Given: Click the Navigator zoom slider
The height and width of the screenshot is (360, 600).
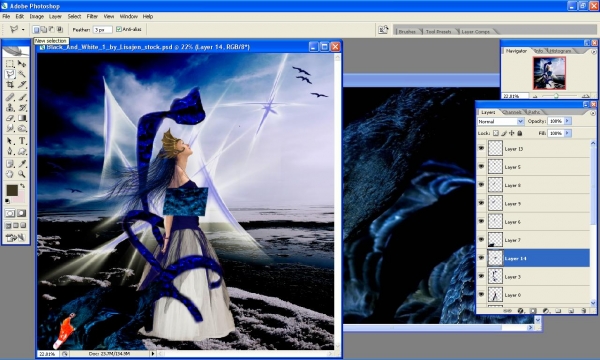Looking at the screenshot, I should click(556, 96).
